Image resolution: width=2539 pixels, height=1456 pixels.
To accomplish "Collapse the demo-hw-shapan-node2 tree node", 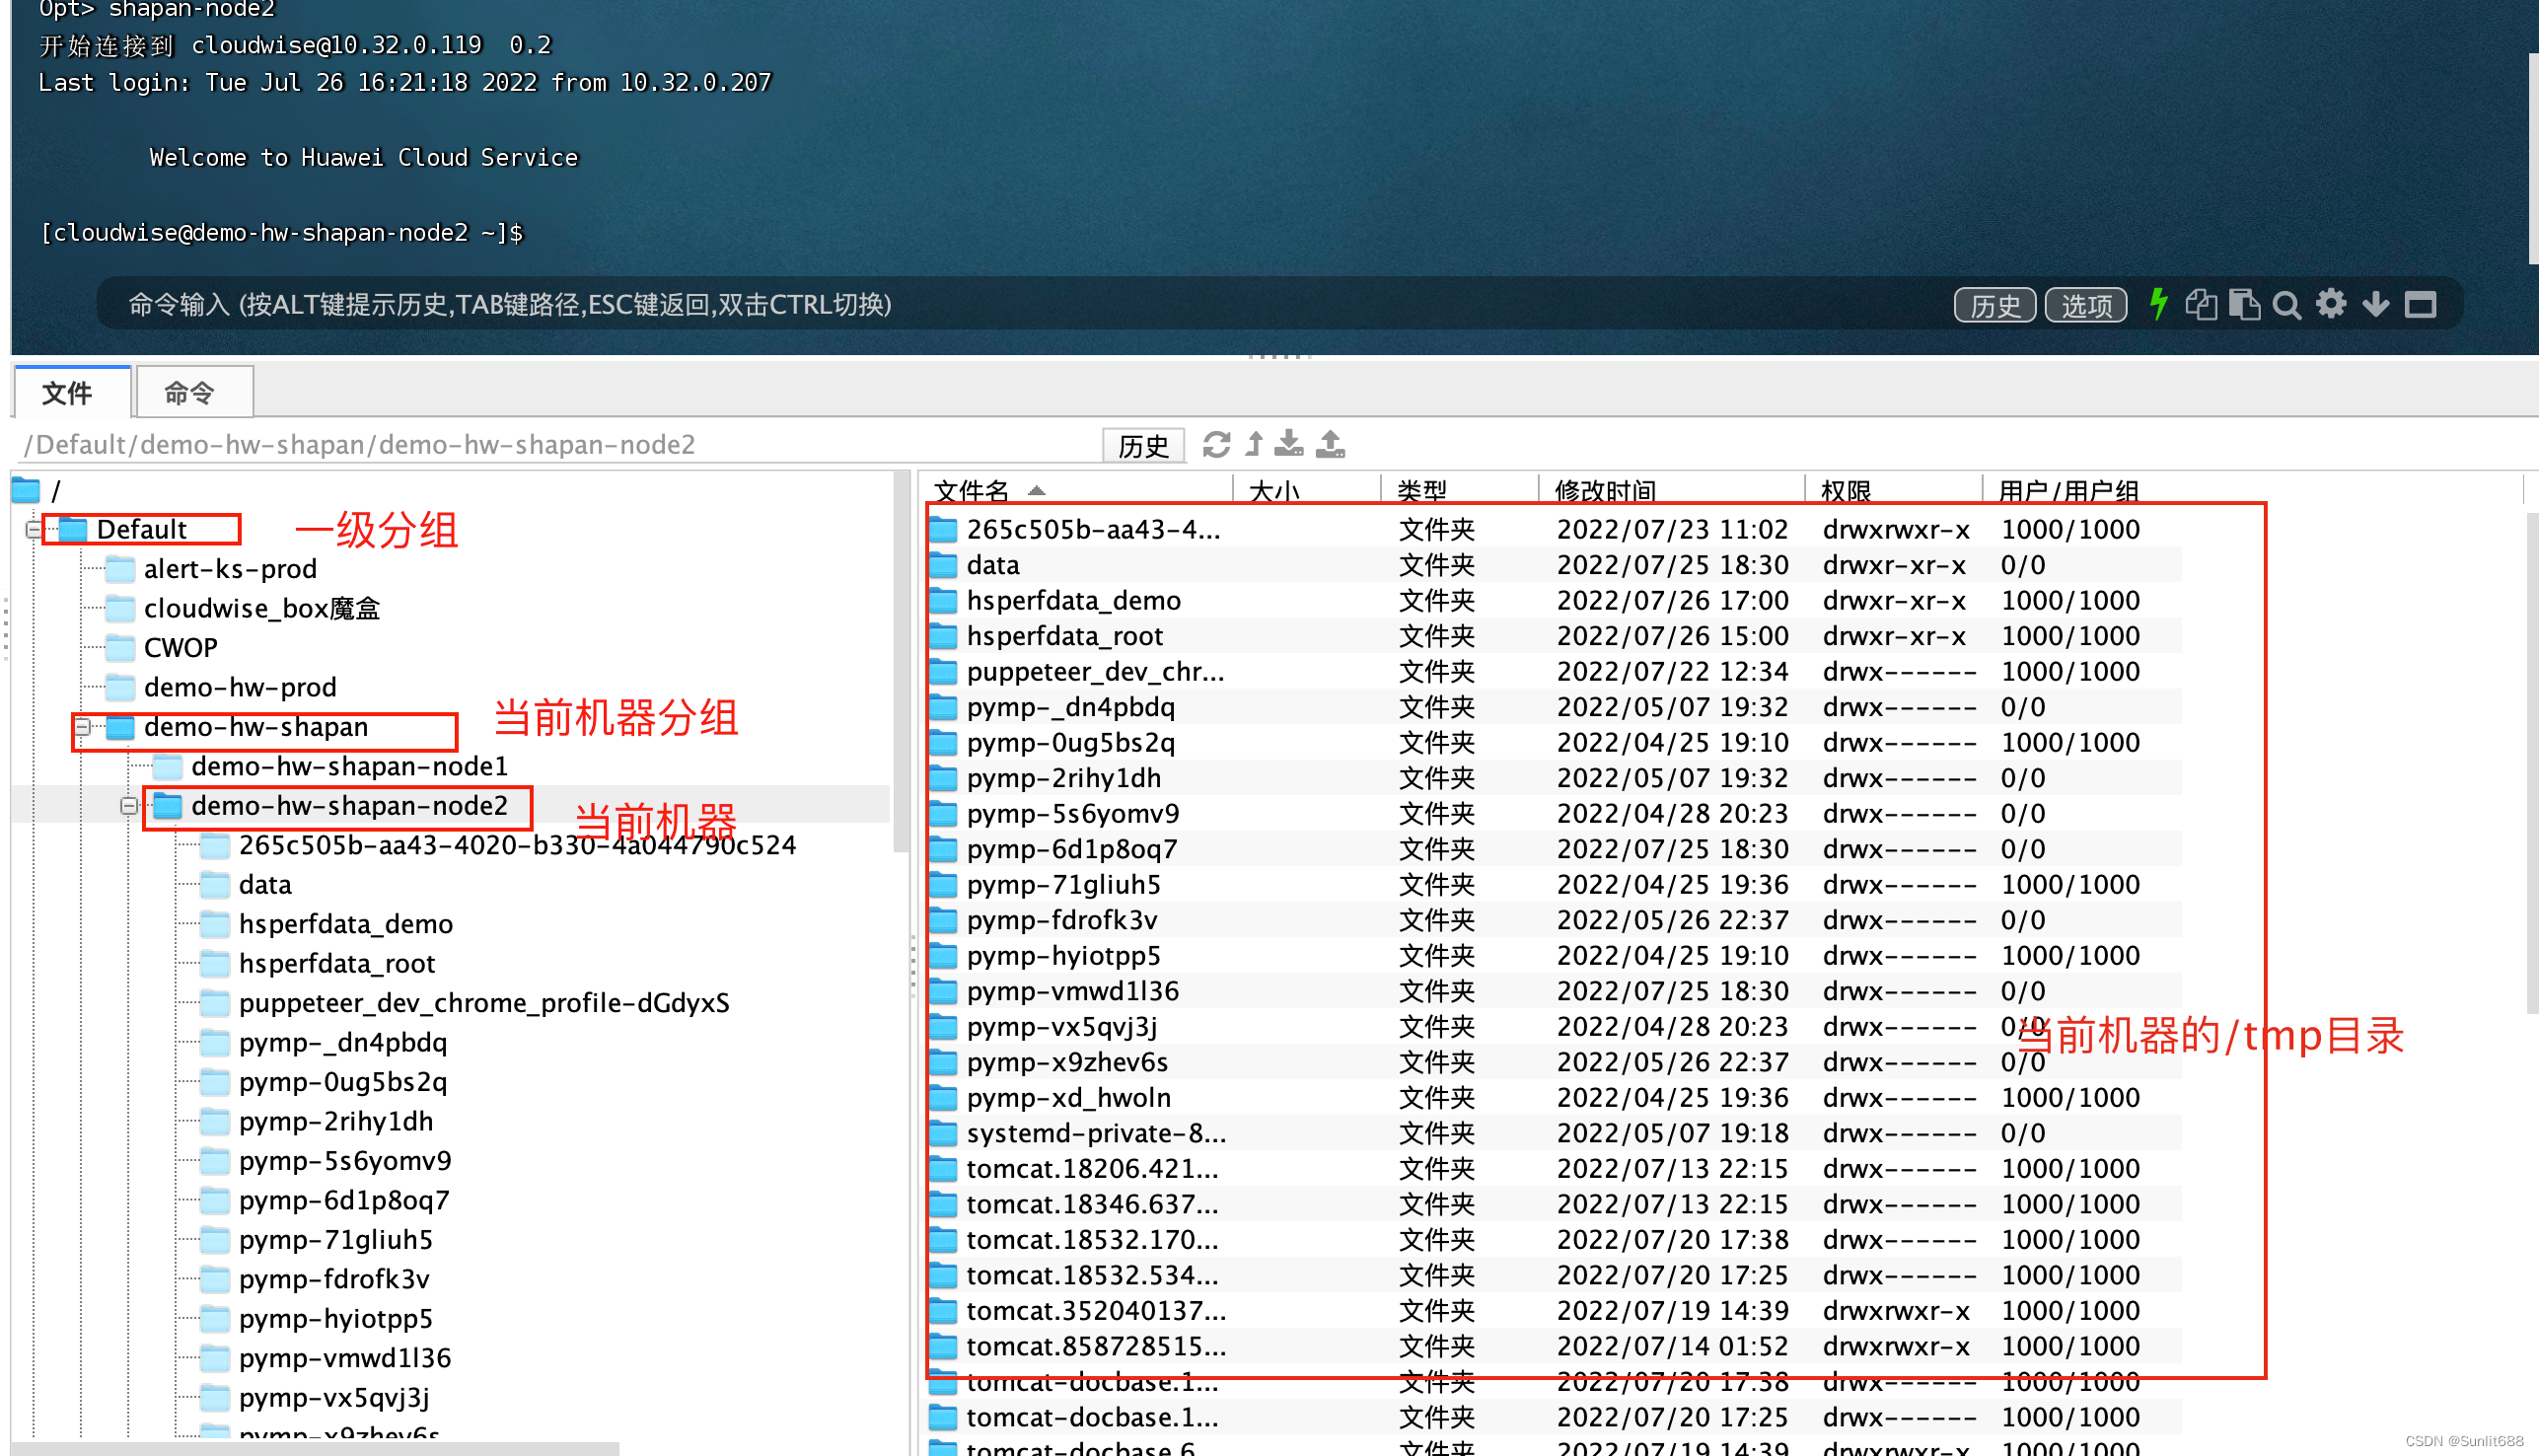I will coord(129,806).
